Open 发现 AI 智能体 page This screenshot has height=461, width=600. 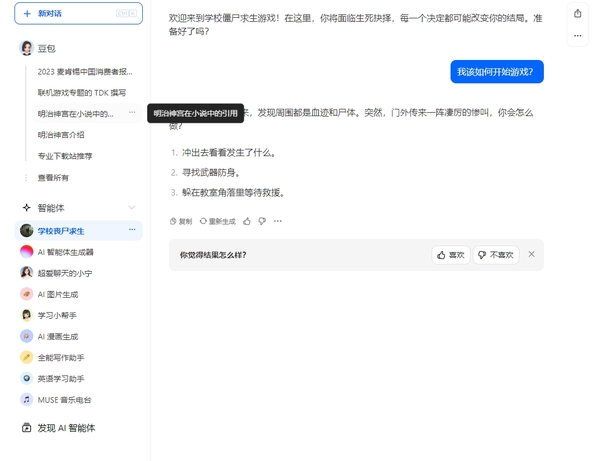coord(66,428)
